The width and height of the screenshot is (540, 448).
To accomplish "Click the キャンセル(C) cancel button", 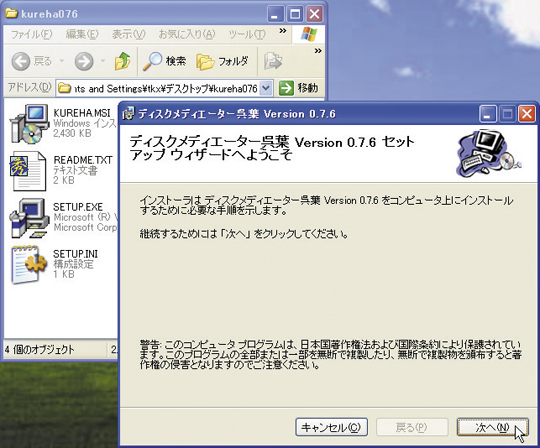I will click(x=331, y=427).
